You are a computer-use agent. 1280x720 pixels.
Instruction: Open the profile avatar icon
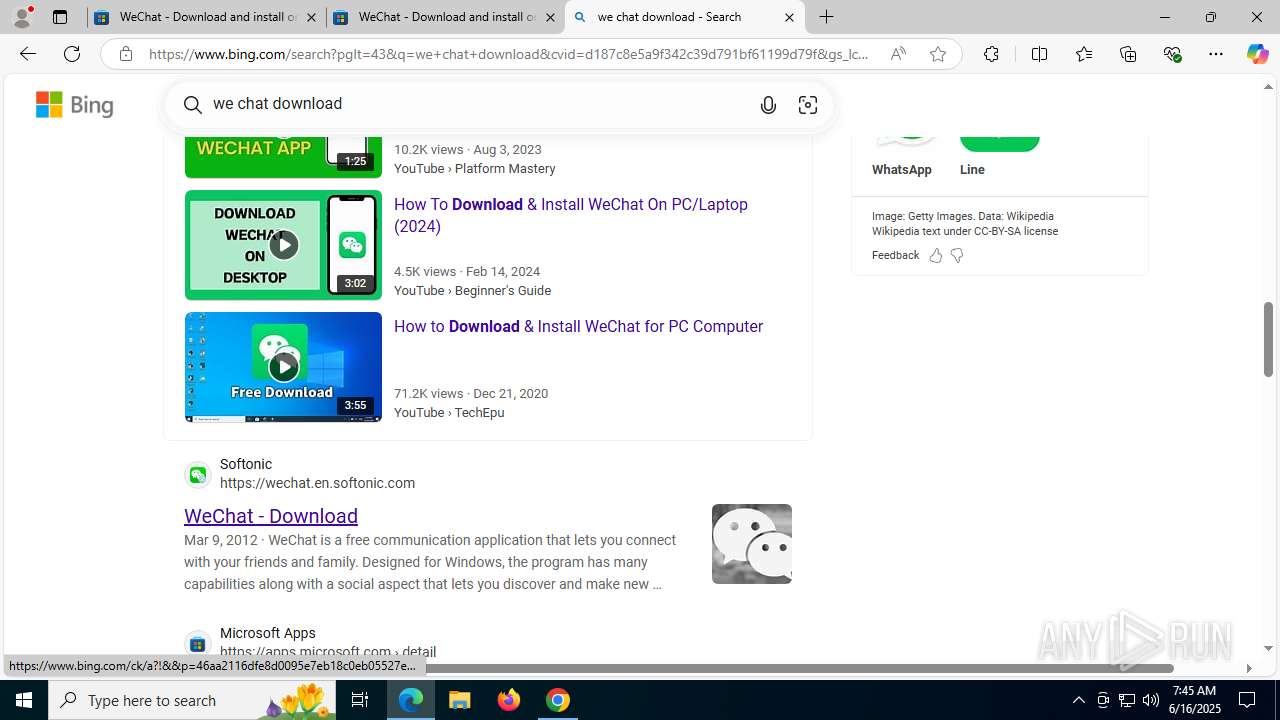pyautogui.click(x=22, y=17)
